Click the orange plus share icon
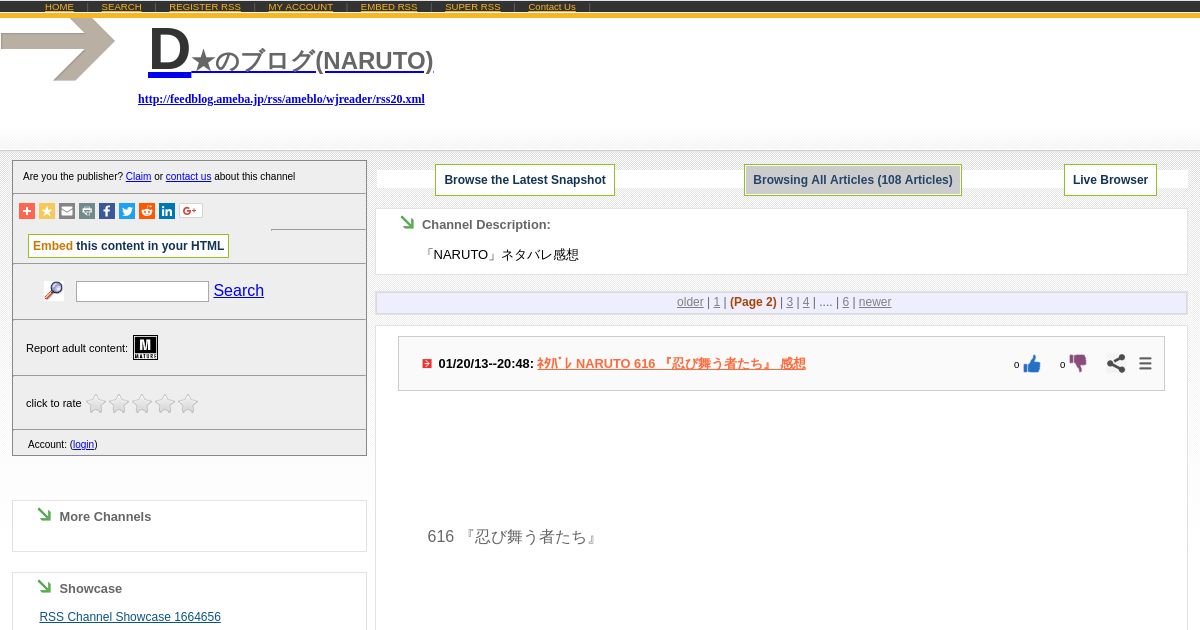 click(27, 211)
